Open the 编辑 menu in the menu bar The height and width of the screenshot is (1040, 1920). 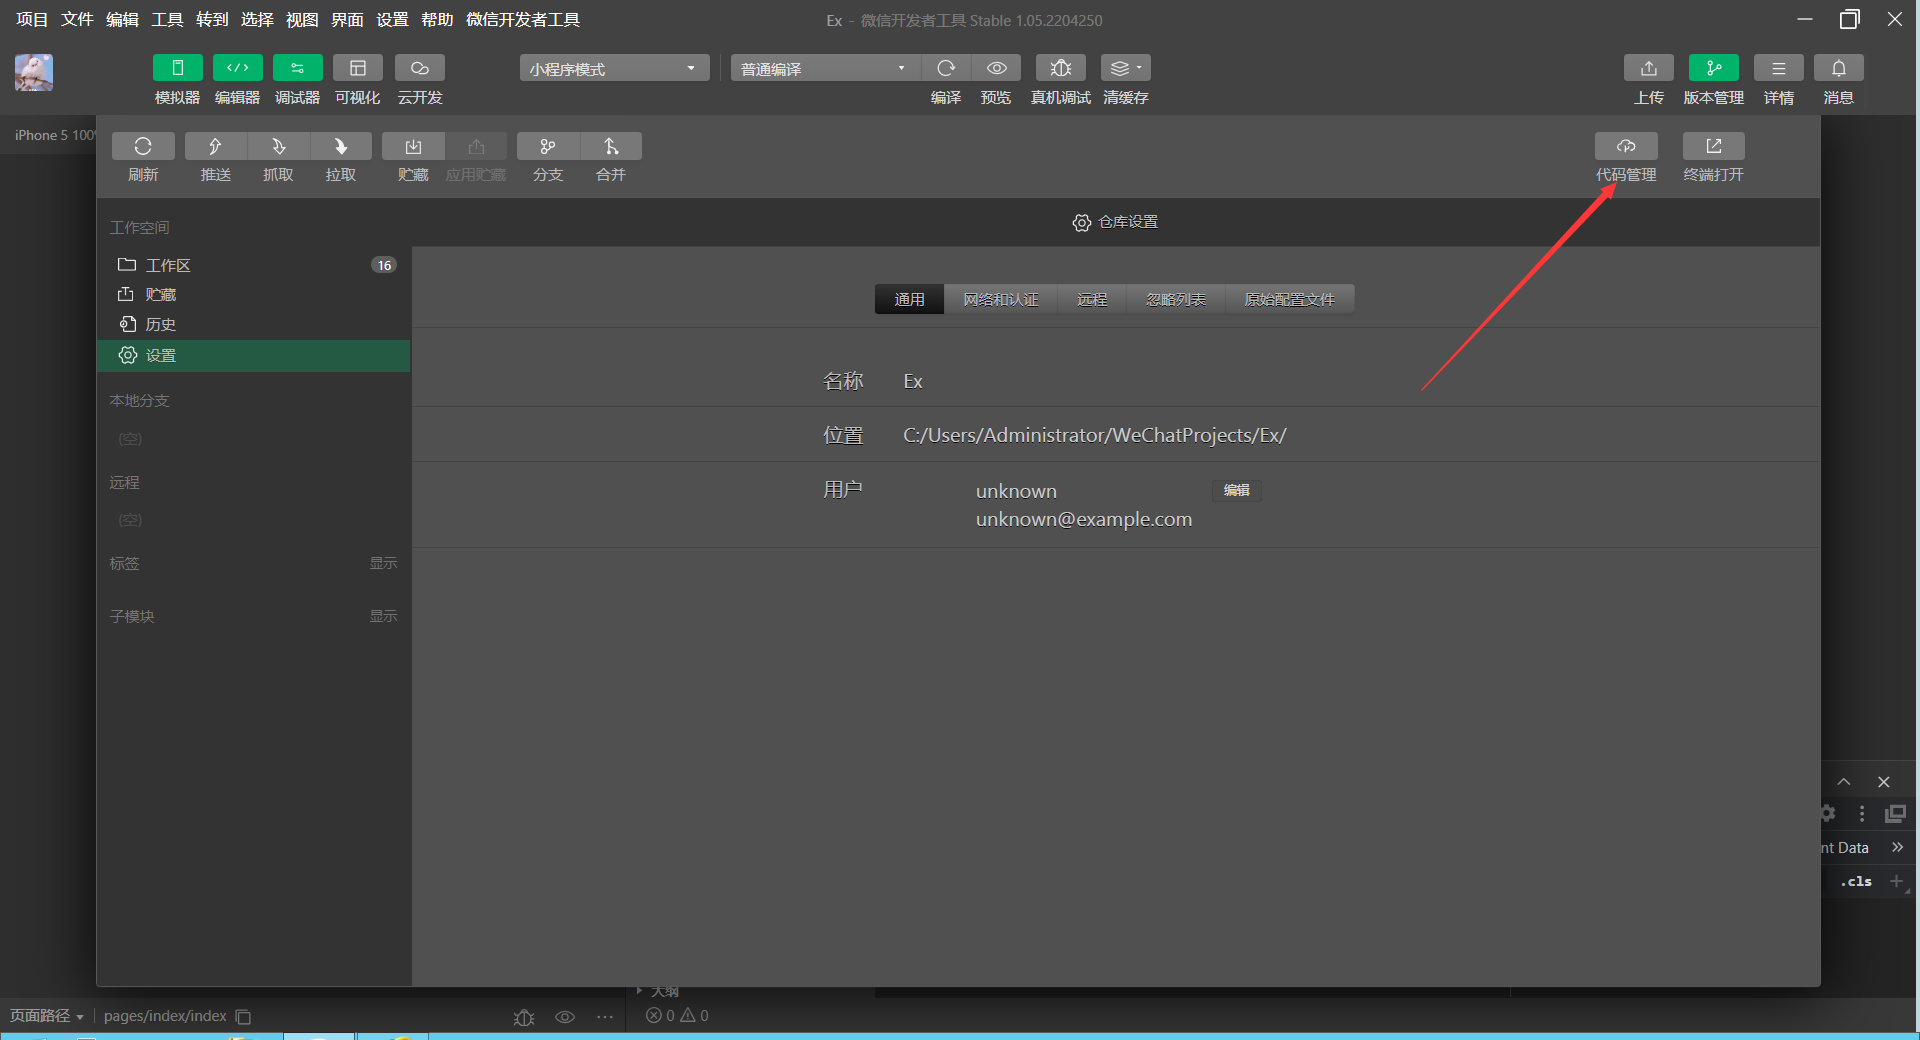click(122, 19)
